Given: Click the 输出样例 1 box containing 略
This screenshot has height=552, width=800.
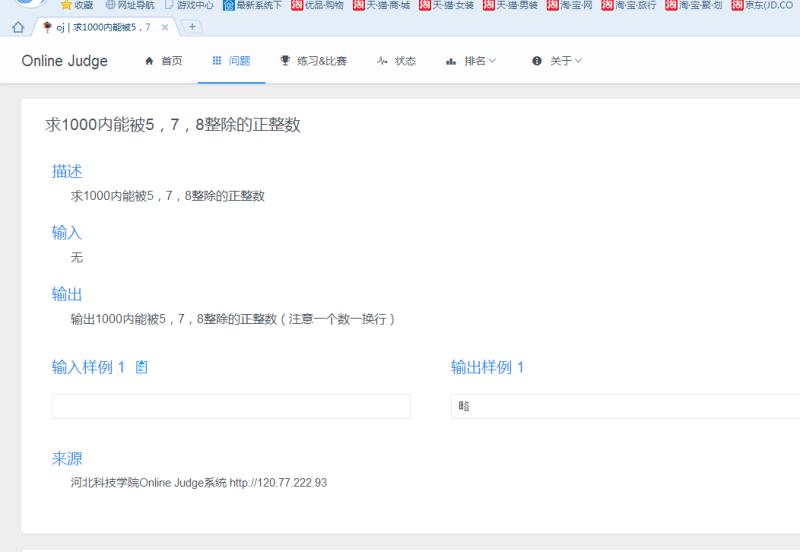Looking at the screenshot, I should click(x=626, y=406).
